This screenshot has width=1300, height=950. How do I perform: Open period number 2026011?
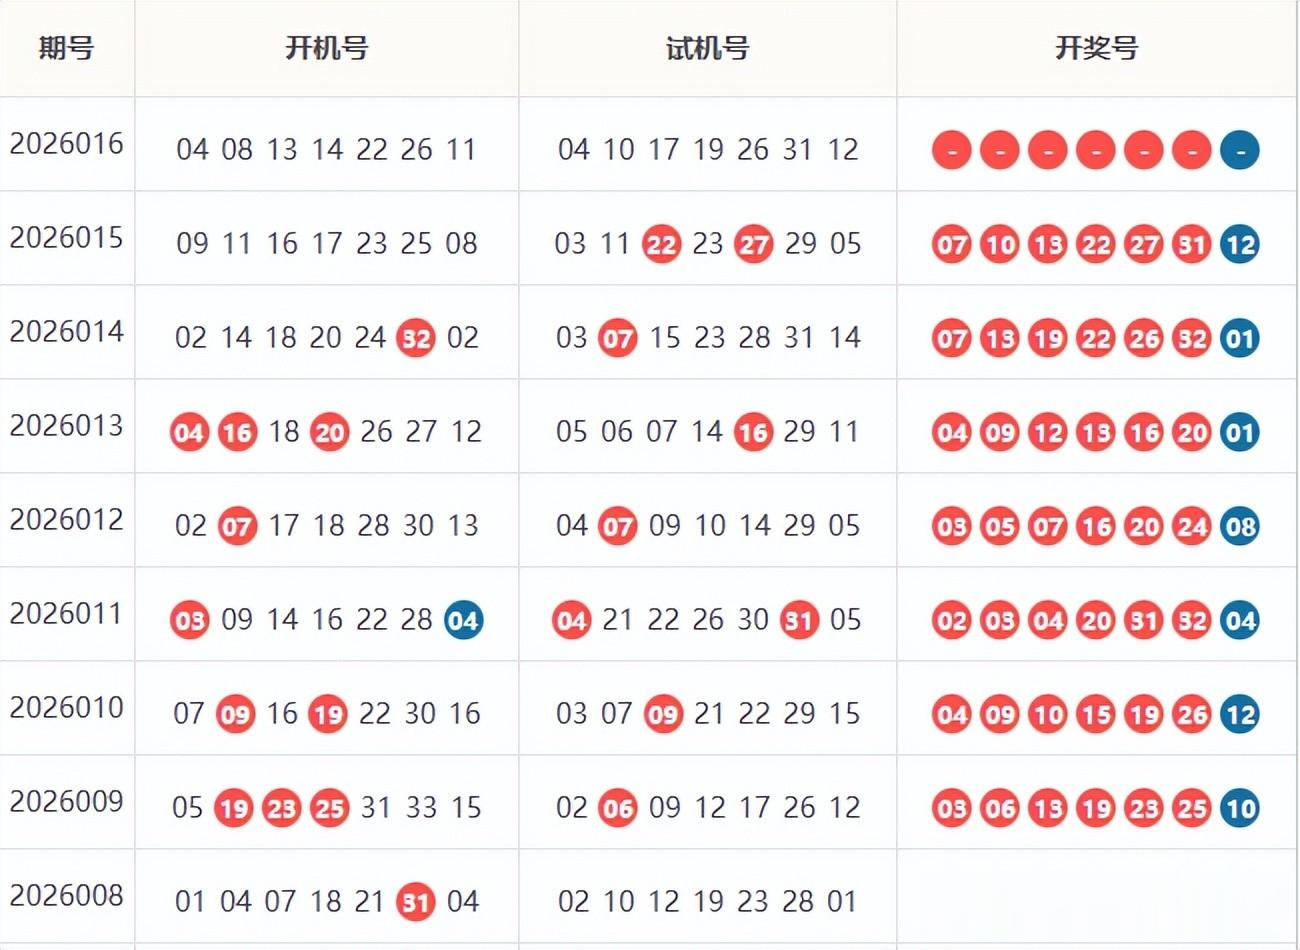click(x=67, y=614)
